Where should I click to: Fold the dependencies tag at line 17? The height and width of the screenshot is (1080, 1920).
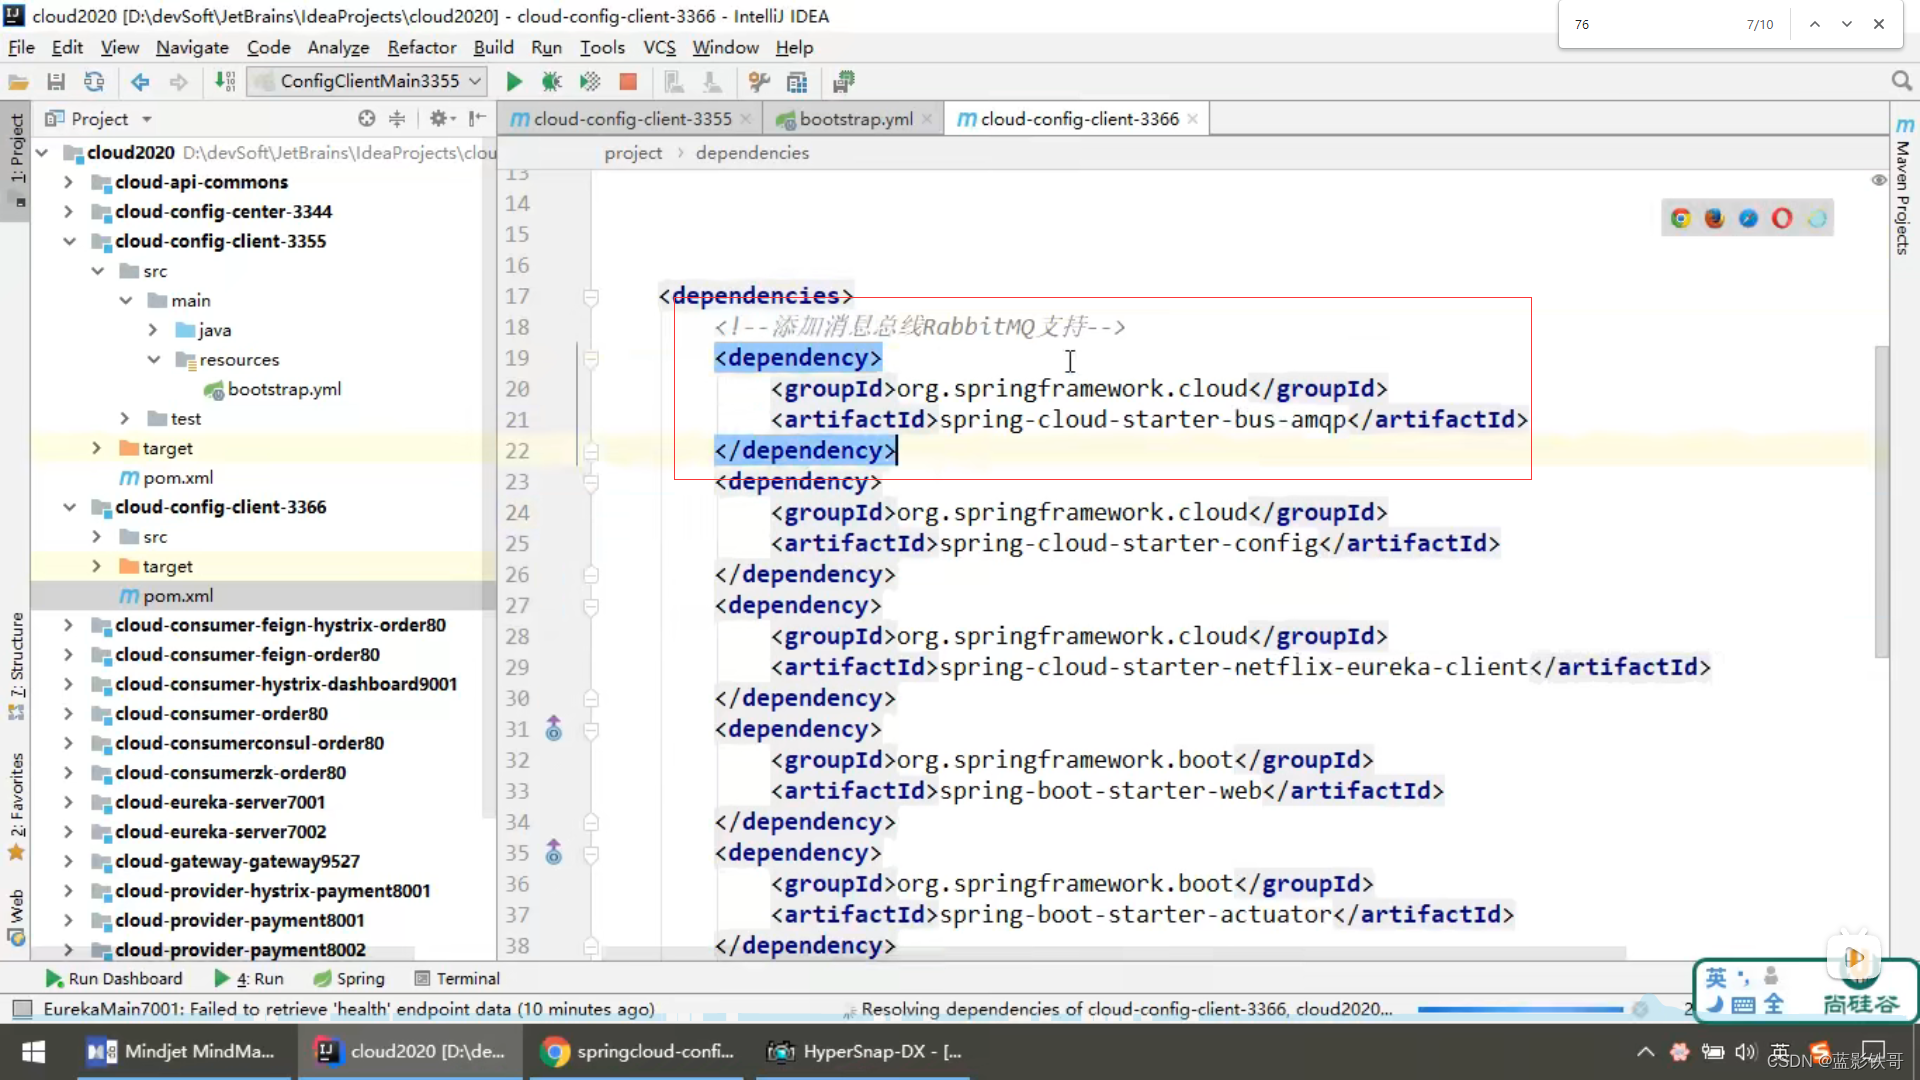pyautogui.click(x=591, y=297)
